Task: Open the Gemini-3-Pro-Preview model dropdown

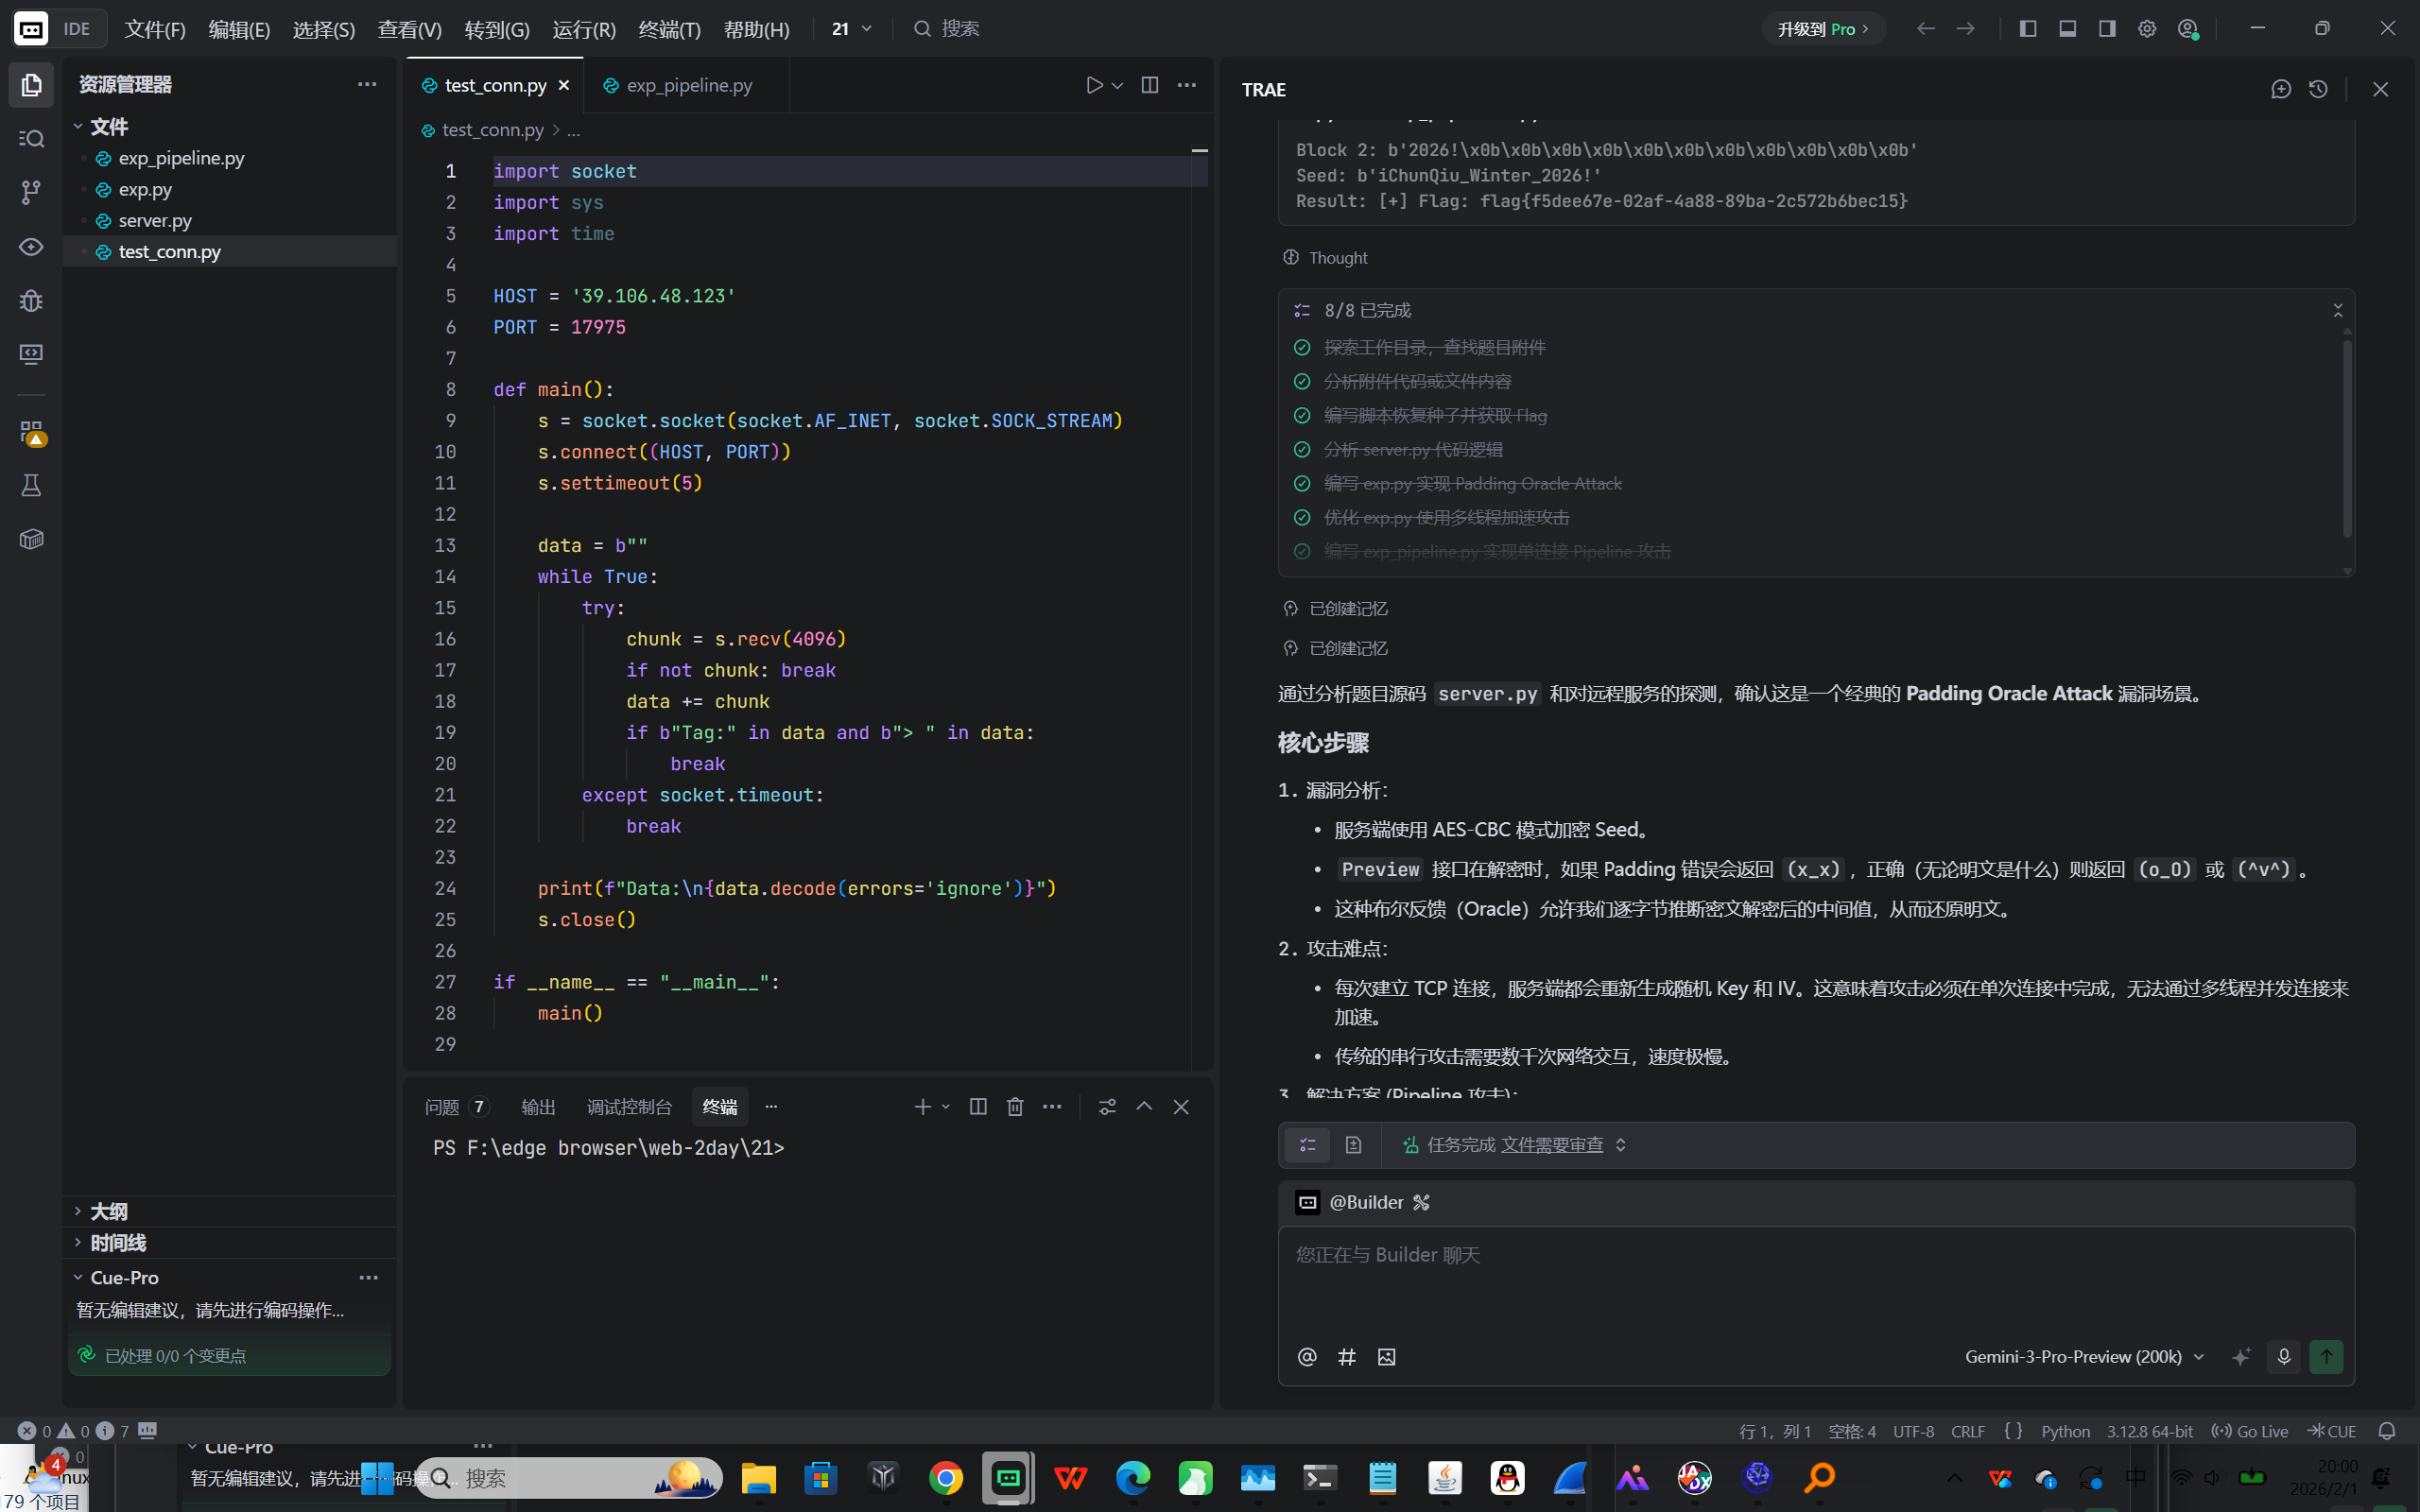Action: click(x=2083, y=1357)
